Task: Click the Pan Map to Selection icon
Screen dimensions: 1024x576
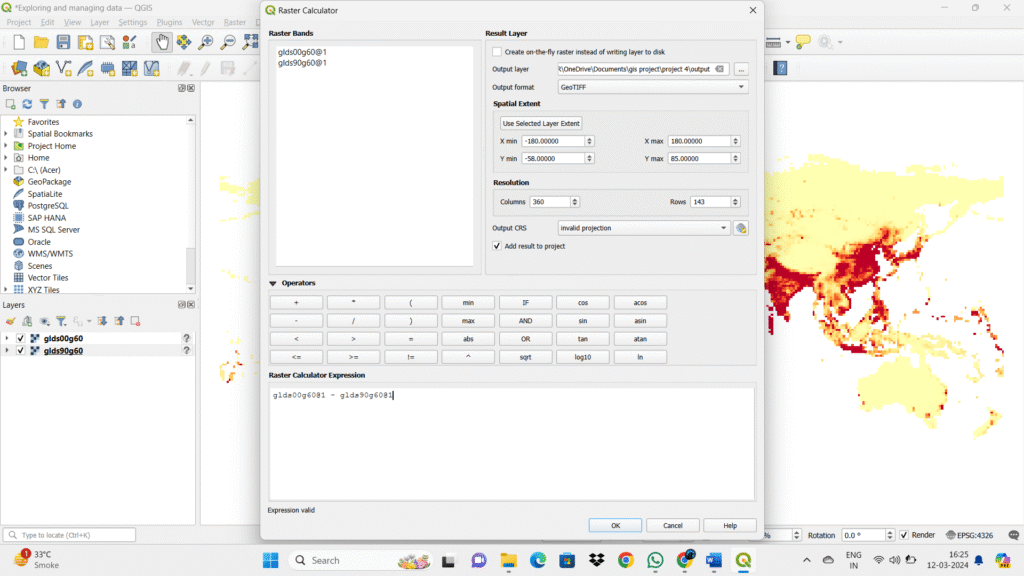Action: click(184, 42)
